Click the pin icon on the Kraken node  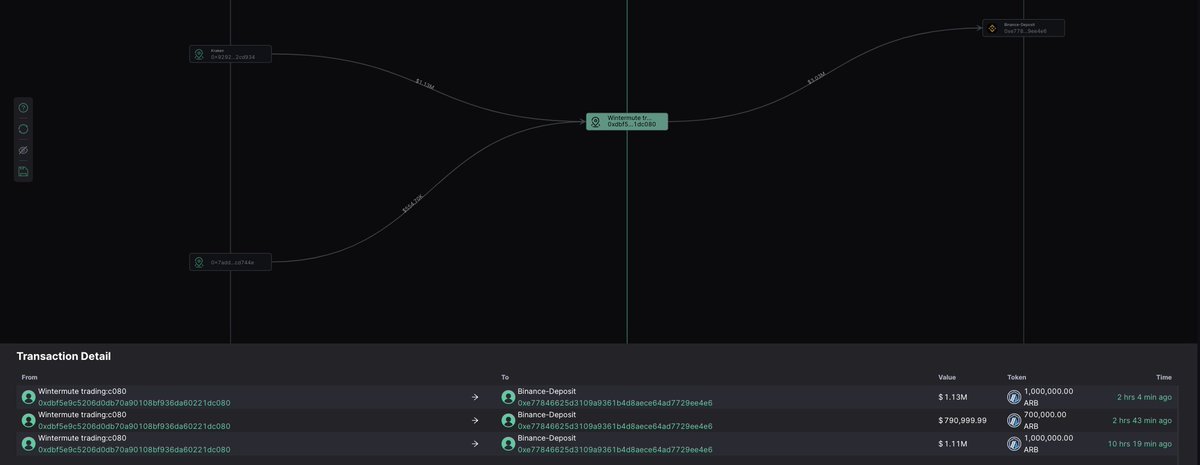tap(199, 54)
